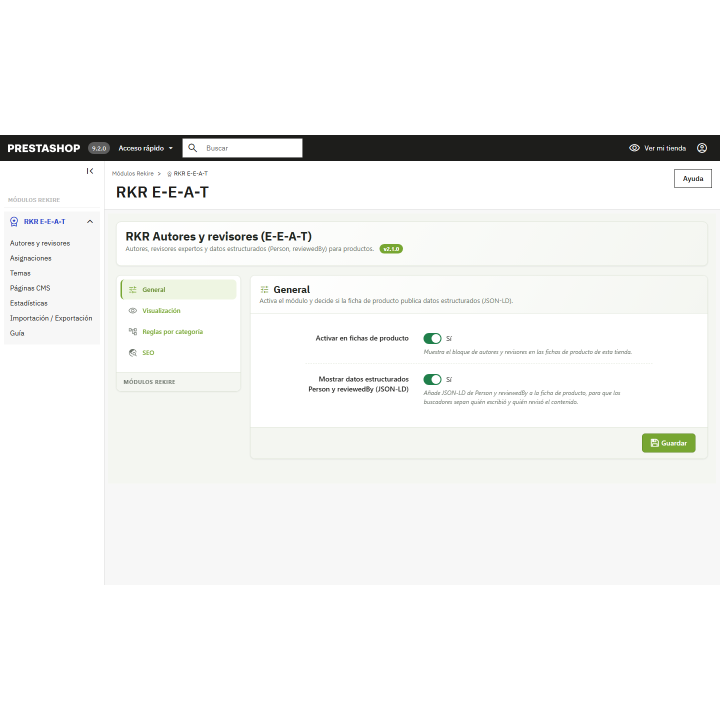Collapse the sidebar menu icon

pos(90,171)
